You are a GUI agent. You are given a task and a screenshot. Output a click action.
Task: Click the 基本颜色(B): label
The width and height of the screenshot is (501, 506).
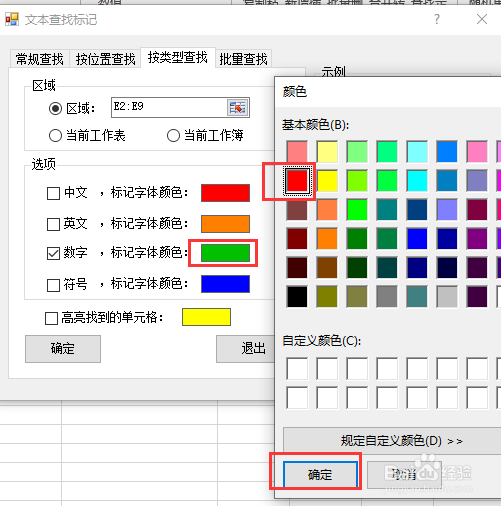coord(315,125)
